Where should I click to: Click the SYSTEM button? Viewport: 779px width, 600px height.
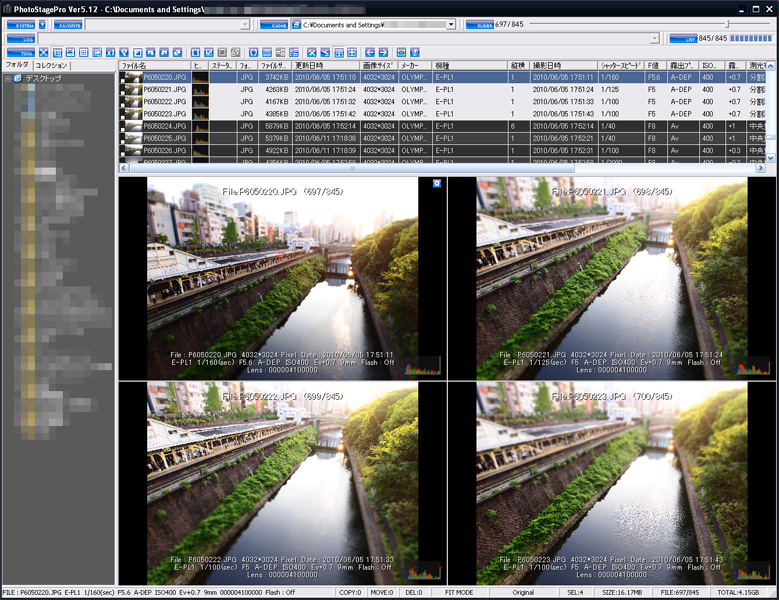(x=21, y=25)
